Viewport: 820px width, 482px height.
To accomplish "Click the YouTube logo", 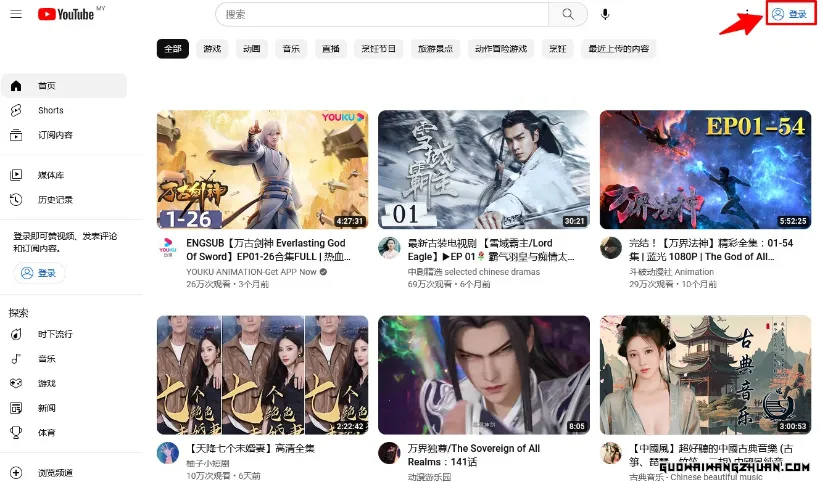I will [66, 14].
